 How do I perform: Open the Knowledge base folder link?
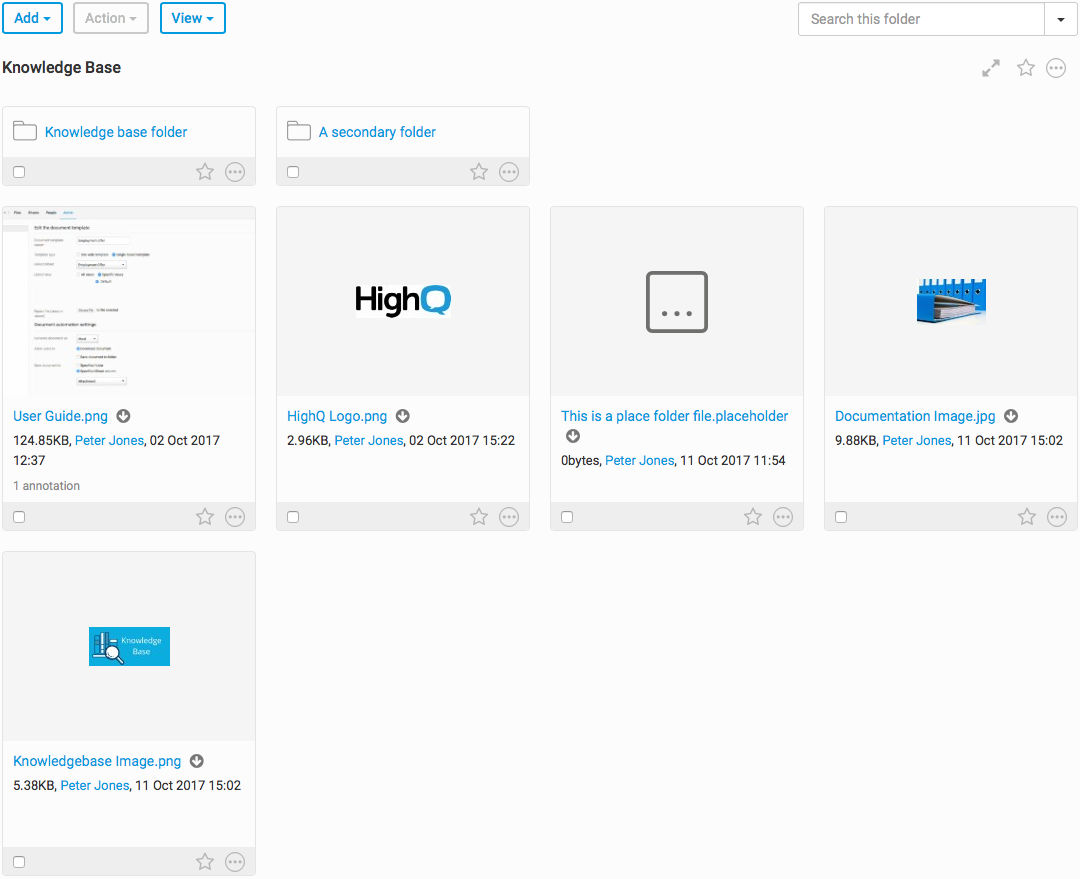116,132
